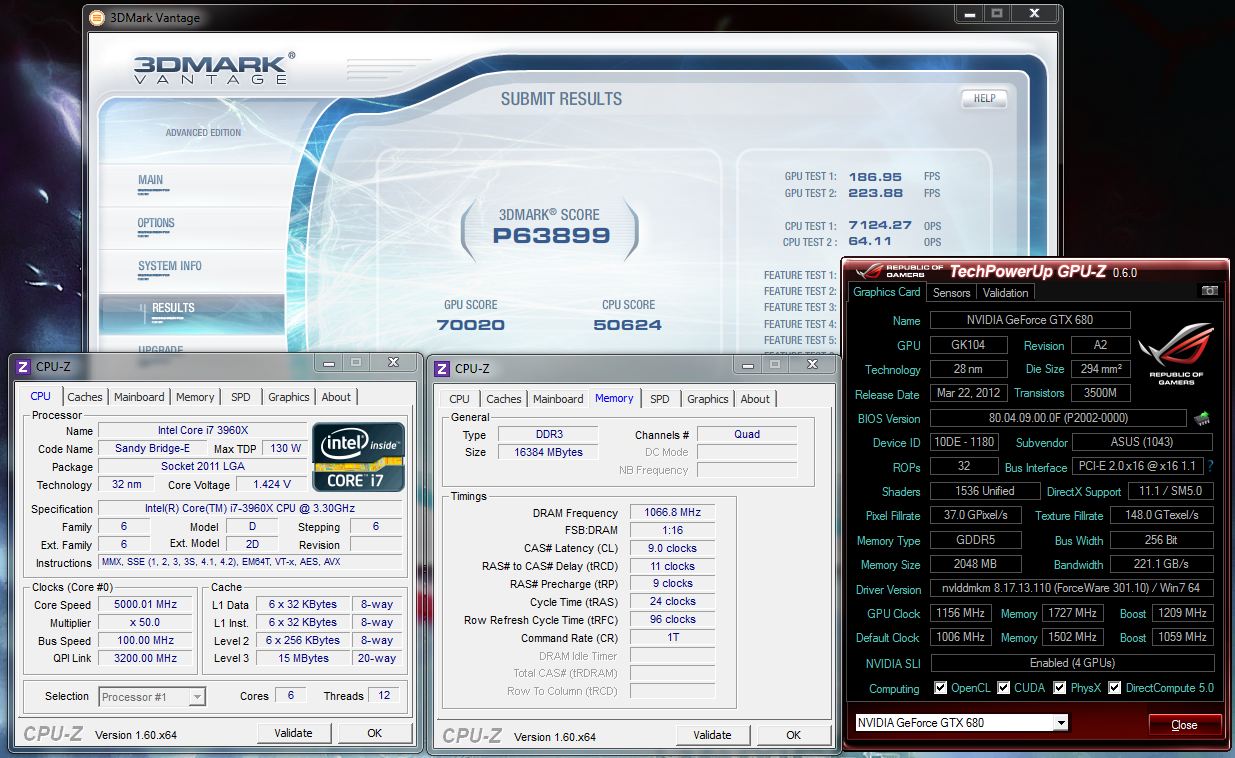This screenshot has height=758, width=1235.
Task: Click the CPU score 50624
Action: coord(627,325)
